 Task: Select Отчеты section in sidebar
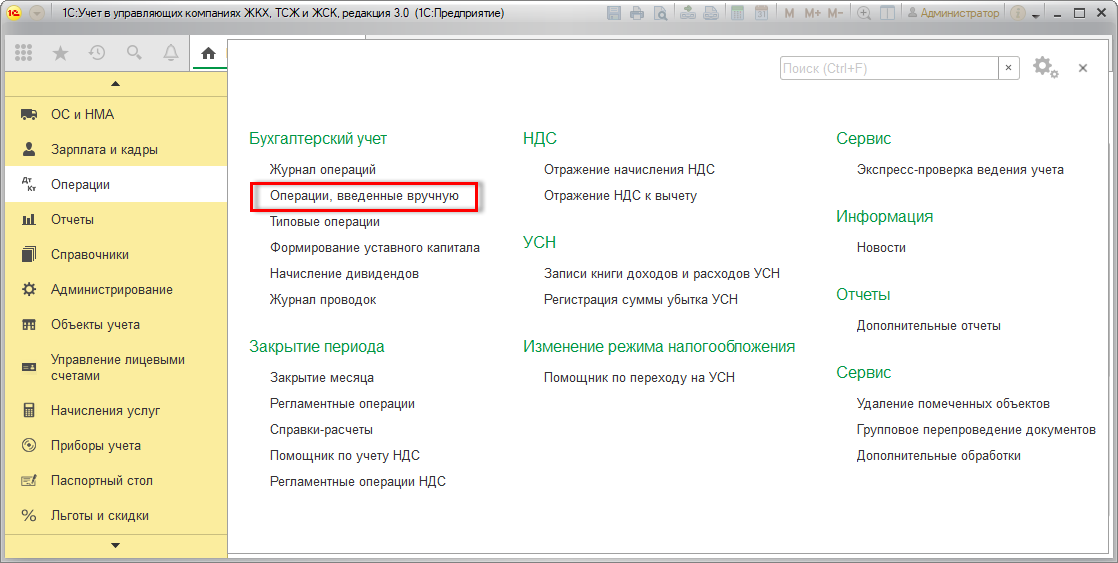tap(72, 219)
